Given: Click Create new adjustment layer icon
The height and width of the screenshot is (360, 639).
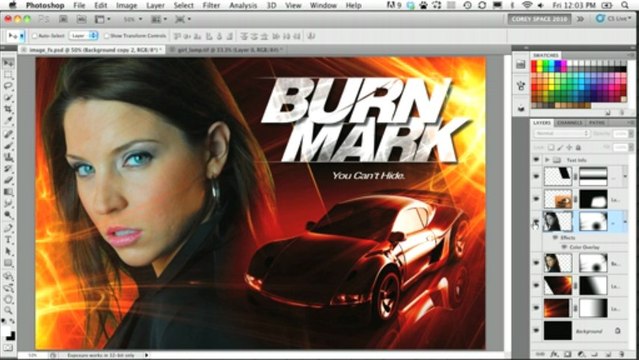Looking at the screenshot, I should click(x=581, y=354).
